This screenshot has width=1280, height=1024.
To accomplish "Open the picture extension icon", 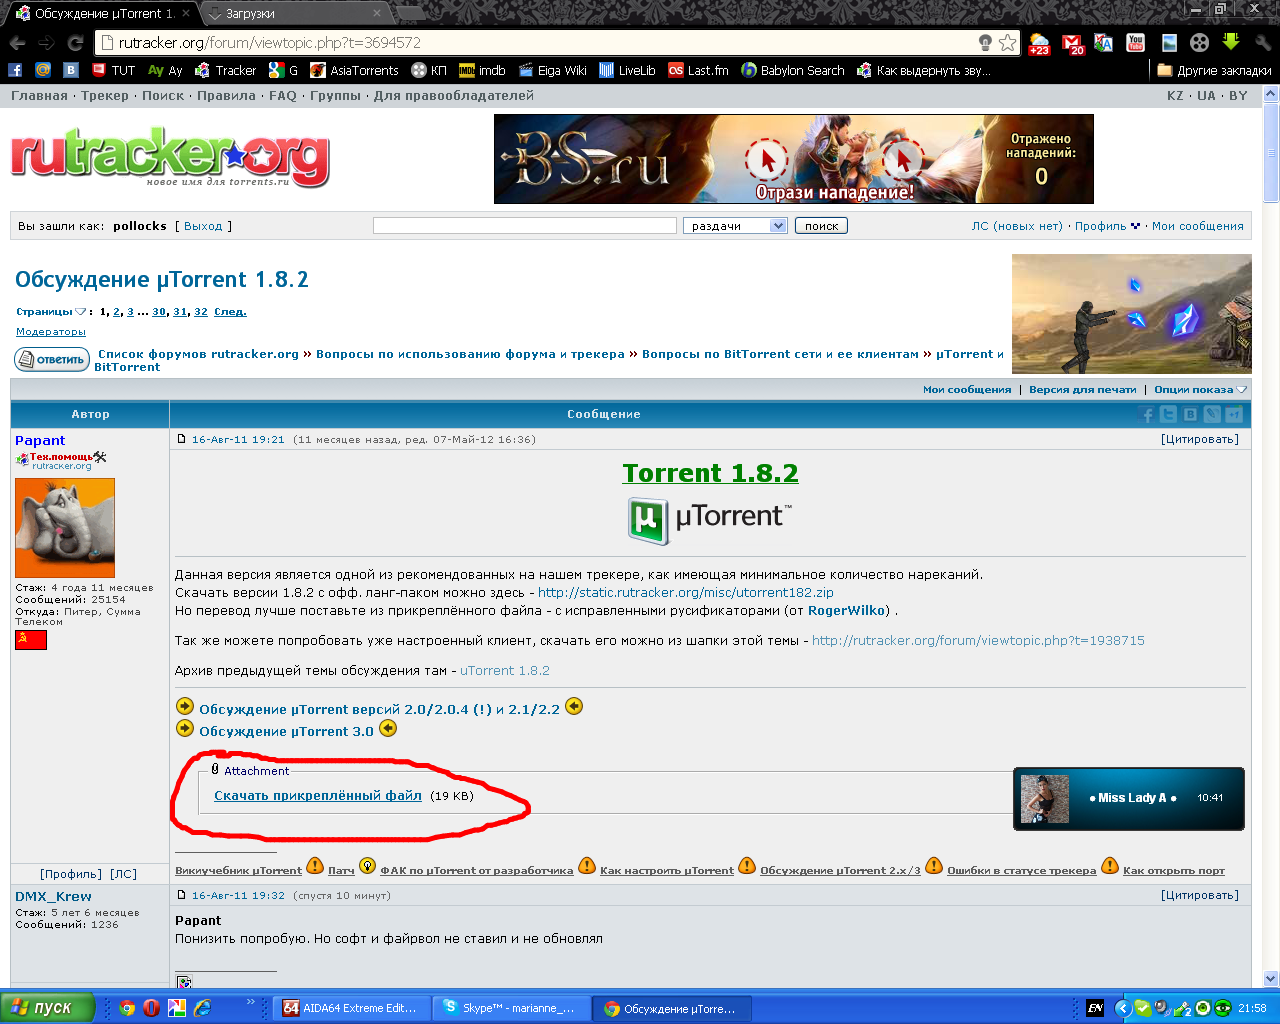I will point(1168,43).
